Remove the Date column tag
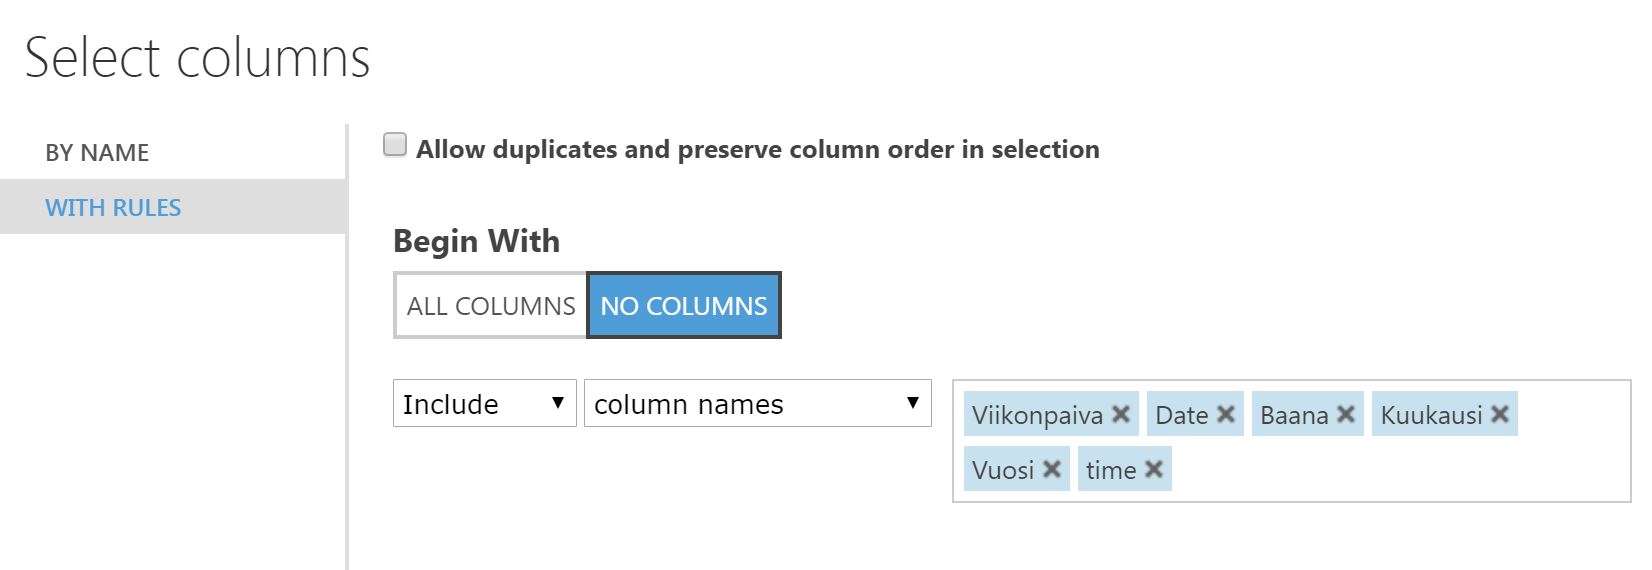Image resolution: width=1652 pixels, height=570 pixels. pos(1226,414)
